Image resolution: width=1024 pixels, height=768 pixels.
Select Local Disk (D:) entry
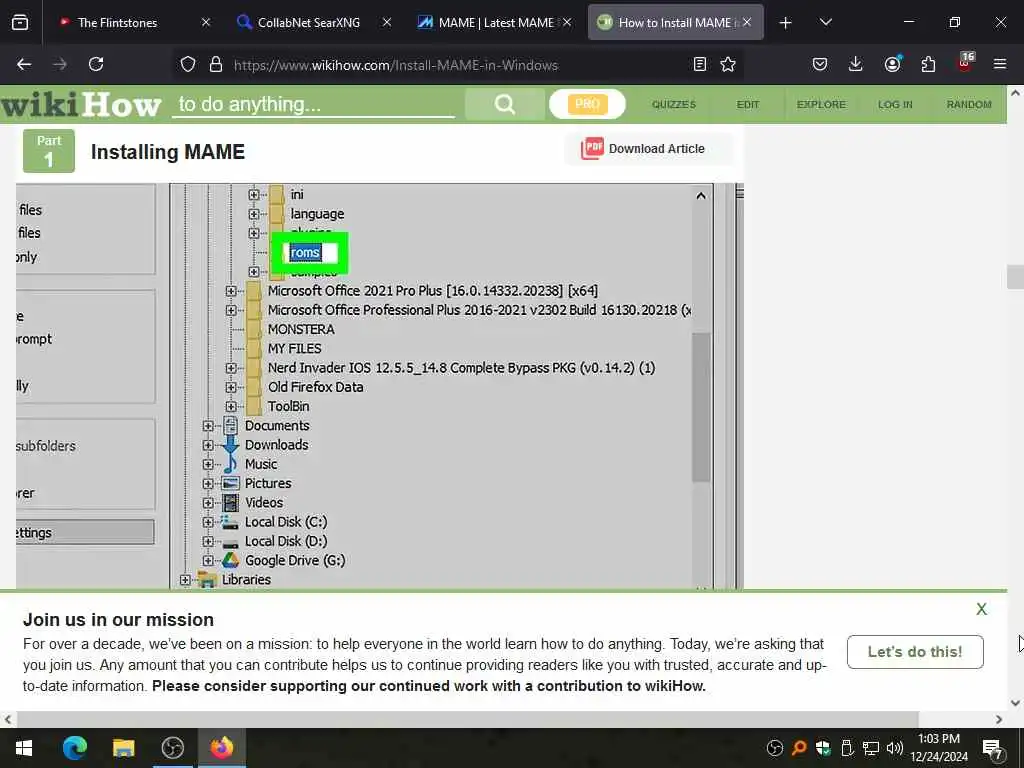click(286, 541)
